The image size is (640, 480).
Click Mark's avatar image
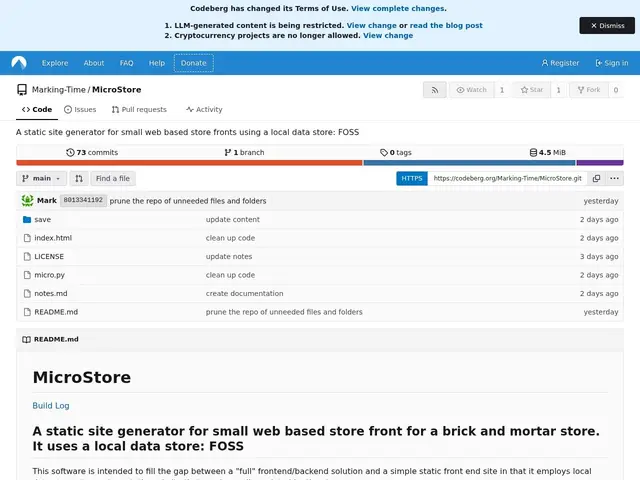point(27,200)
